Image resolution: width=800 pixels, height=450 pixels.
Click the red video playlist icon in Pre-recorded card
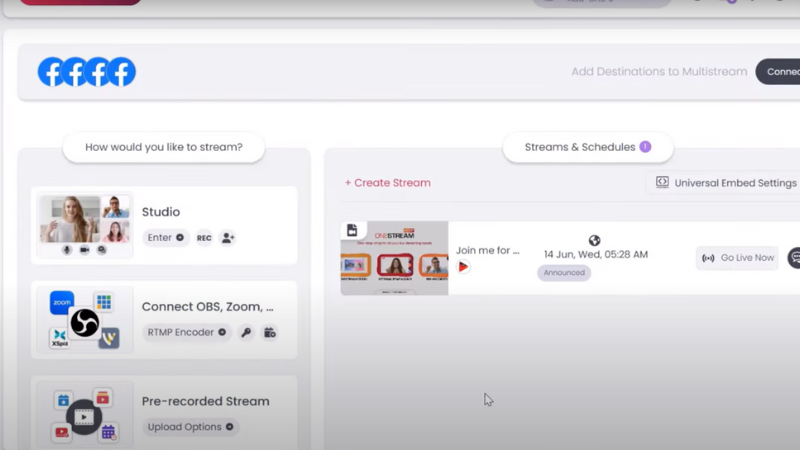(x=62, y=433)
